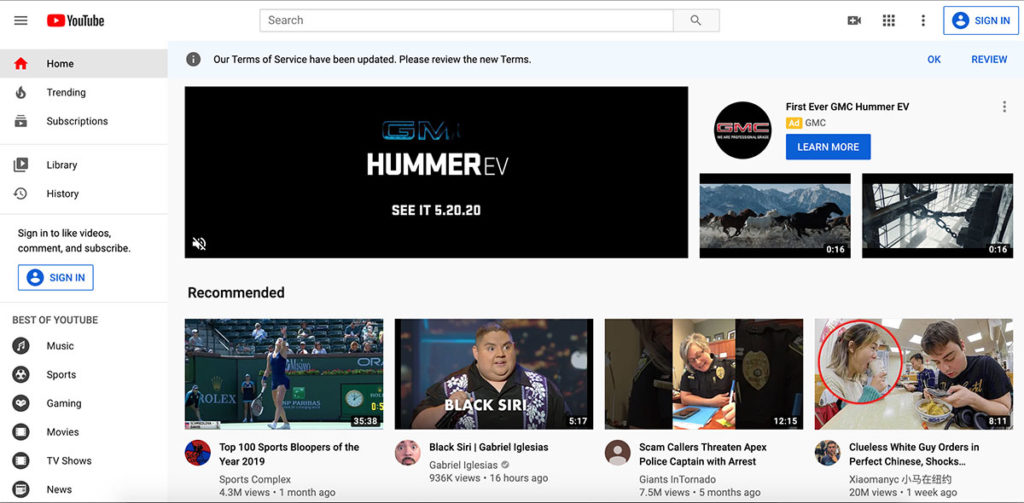Click the top-right SIGN IN button
The image size is (1024, 503).
click(x=981, y=20)
